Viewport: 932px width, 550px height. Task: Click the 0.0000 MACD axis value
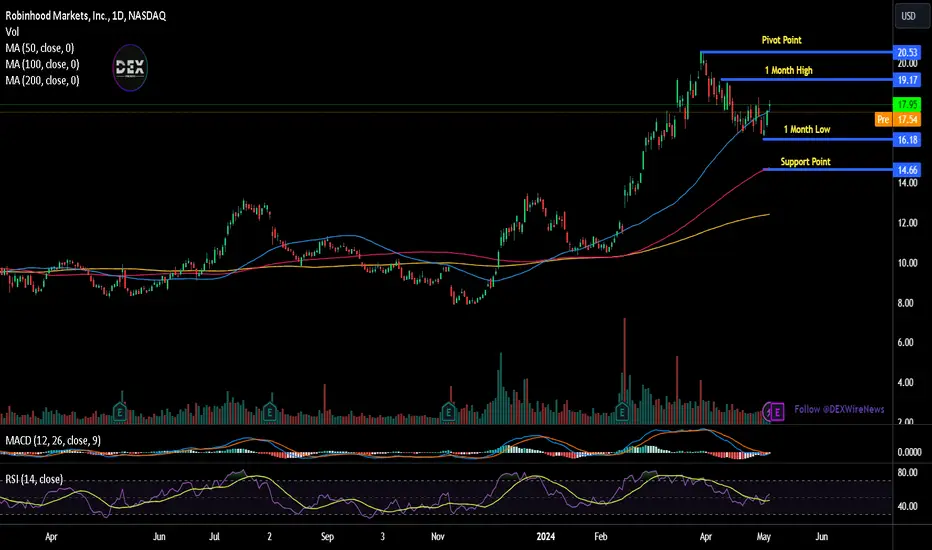point(909,452)
